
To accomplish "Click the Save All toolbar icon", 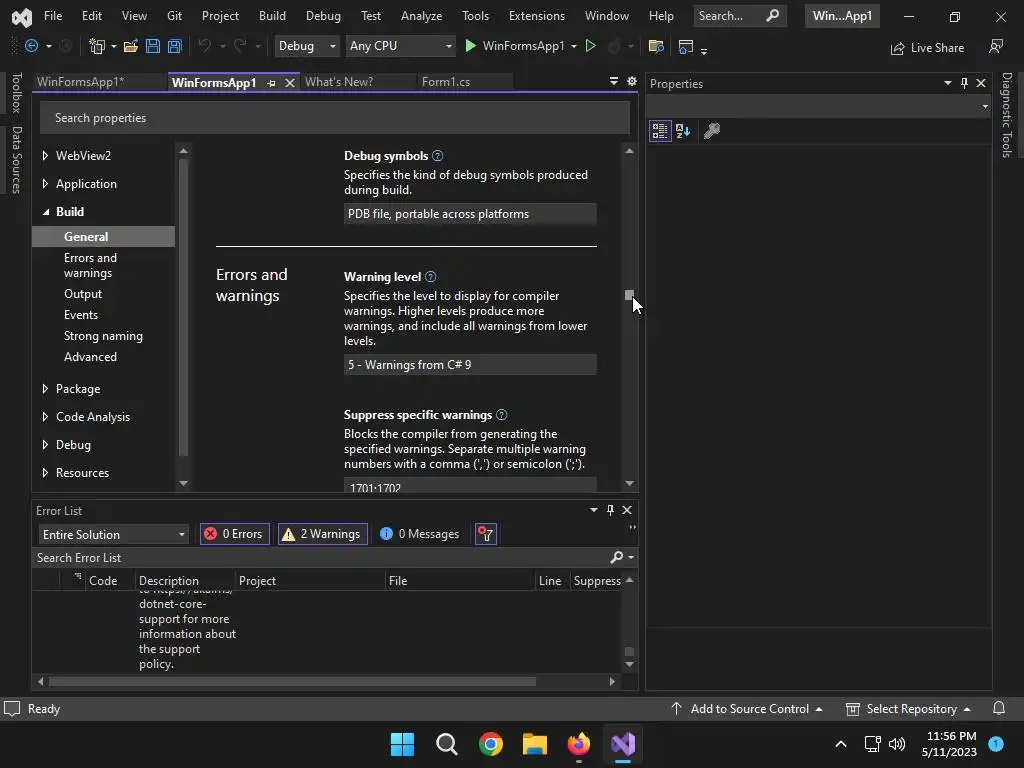I will (174, 46).
